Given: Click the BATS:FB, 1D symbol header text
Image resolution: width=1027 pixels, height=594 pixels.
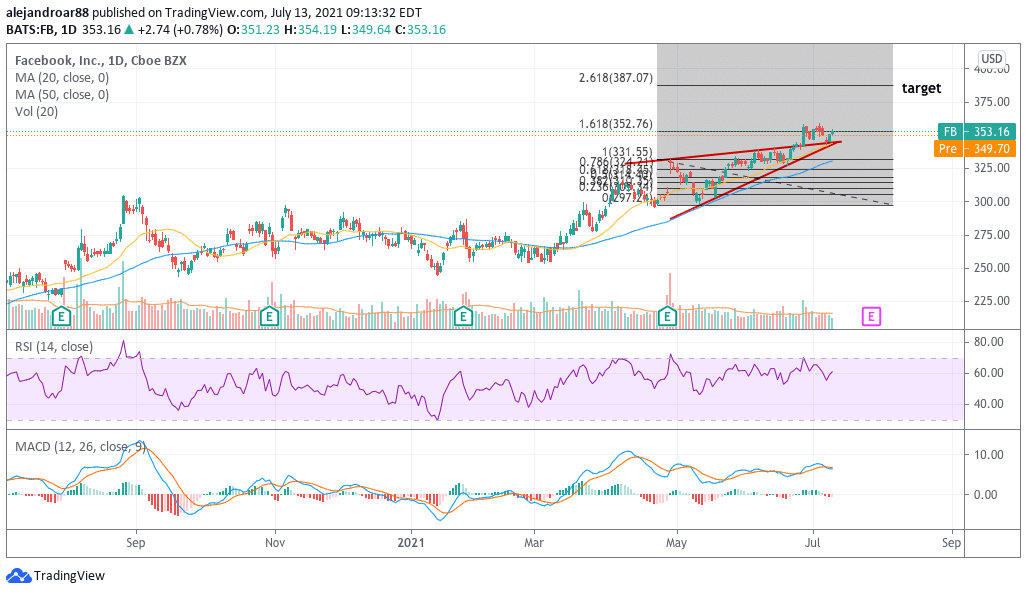Looking at the screenshot, I should (41, 29).
